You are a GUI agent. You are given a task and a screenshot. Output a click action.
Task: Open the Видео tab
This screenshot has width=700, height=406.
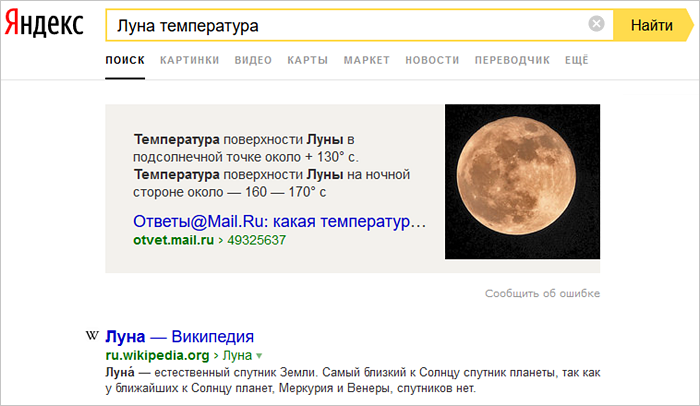(x=253, y=60)
